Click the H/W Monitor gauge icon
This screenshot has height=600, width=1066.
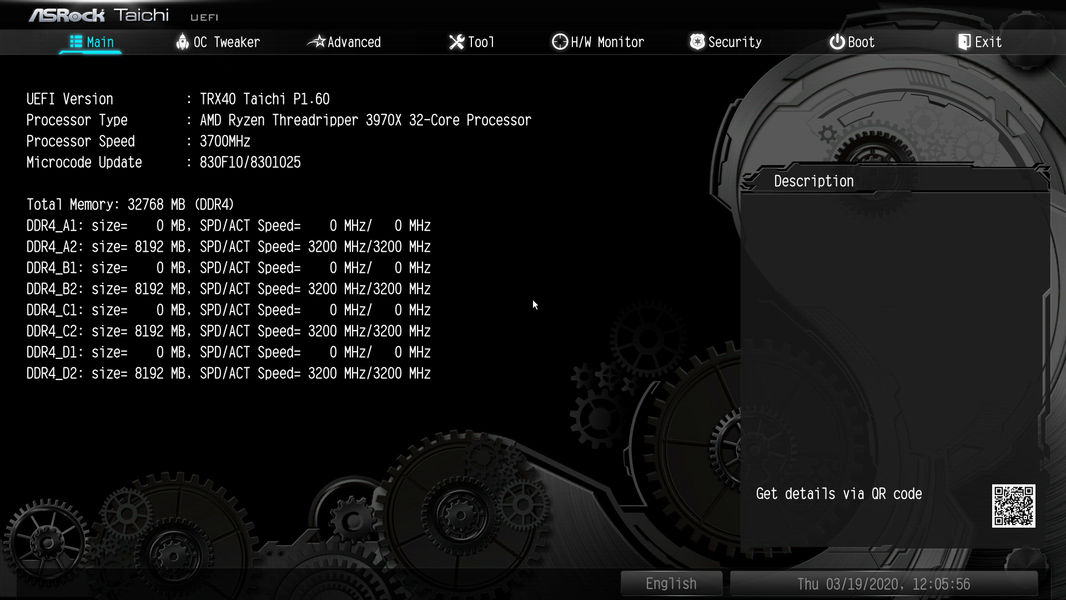(x=560, y=42)
